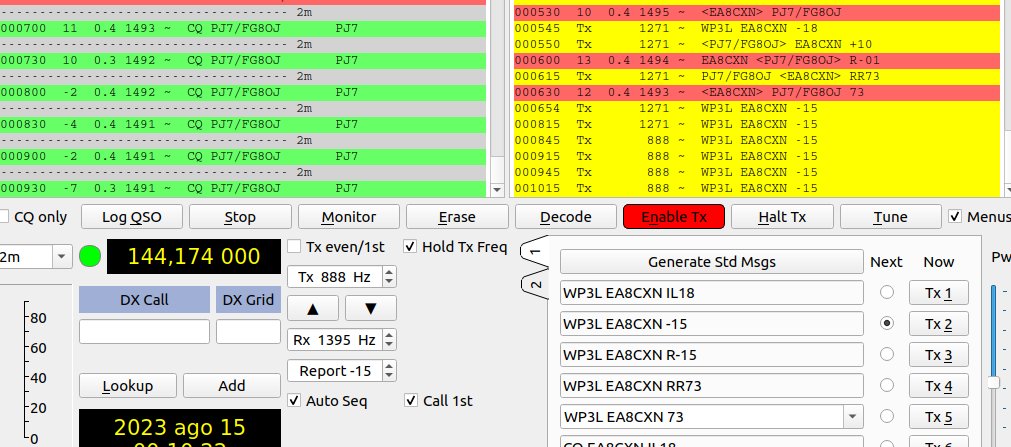Send message now with Tx 4 button

coord(939,386)
